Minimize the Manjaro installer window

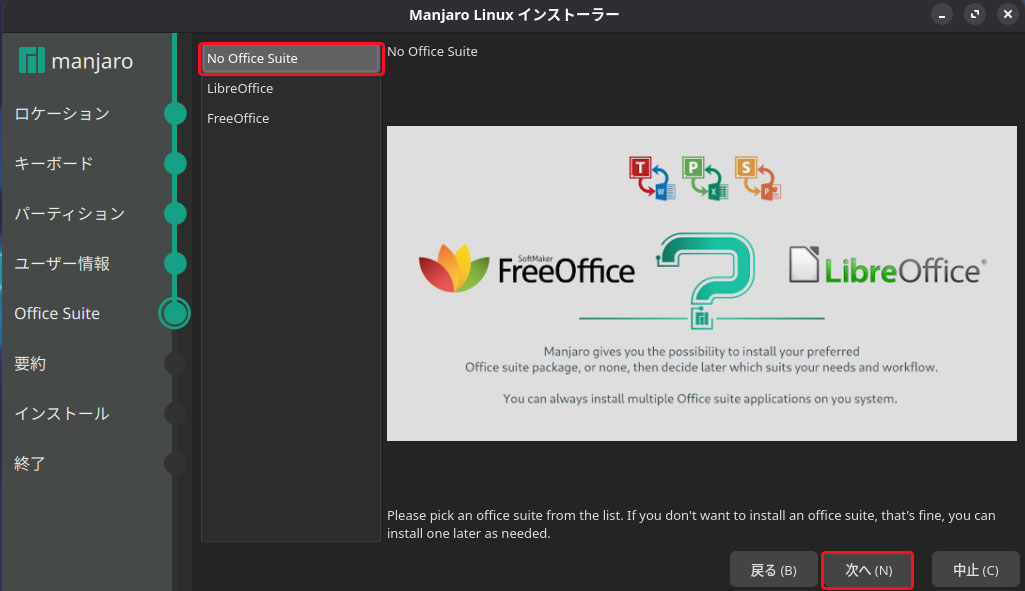[x=942, y=14]
